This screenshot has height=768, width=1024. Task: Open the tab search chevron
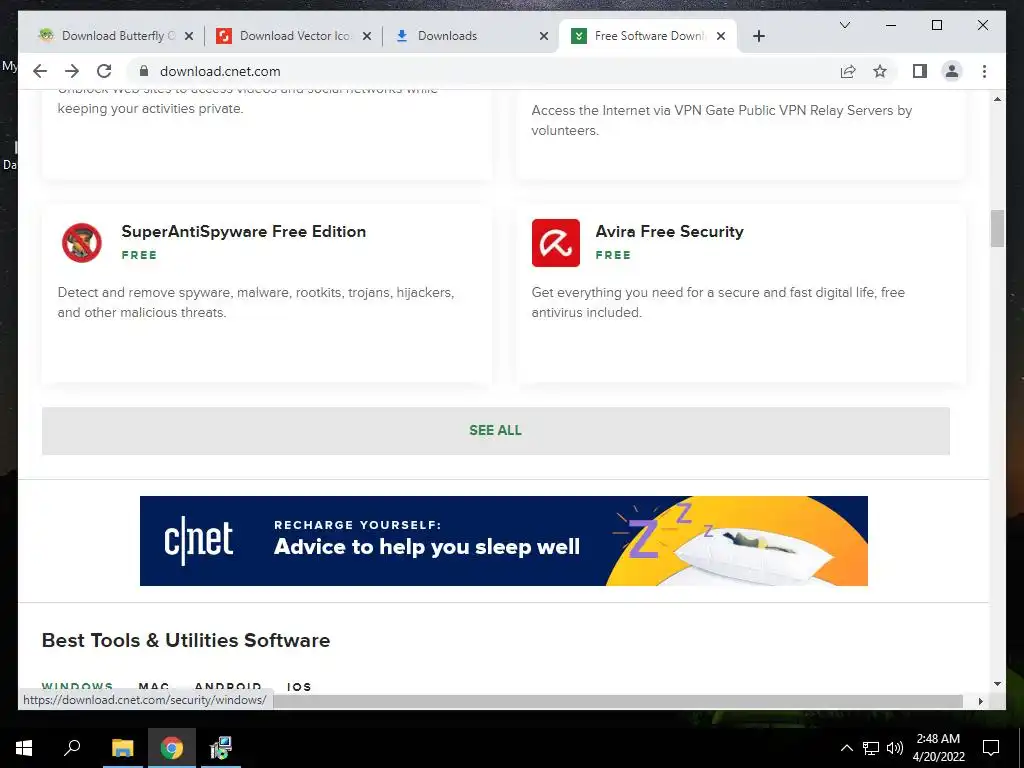pos(844,25)
